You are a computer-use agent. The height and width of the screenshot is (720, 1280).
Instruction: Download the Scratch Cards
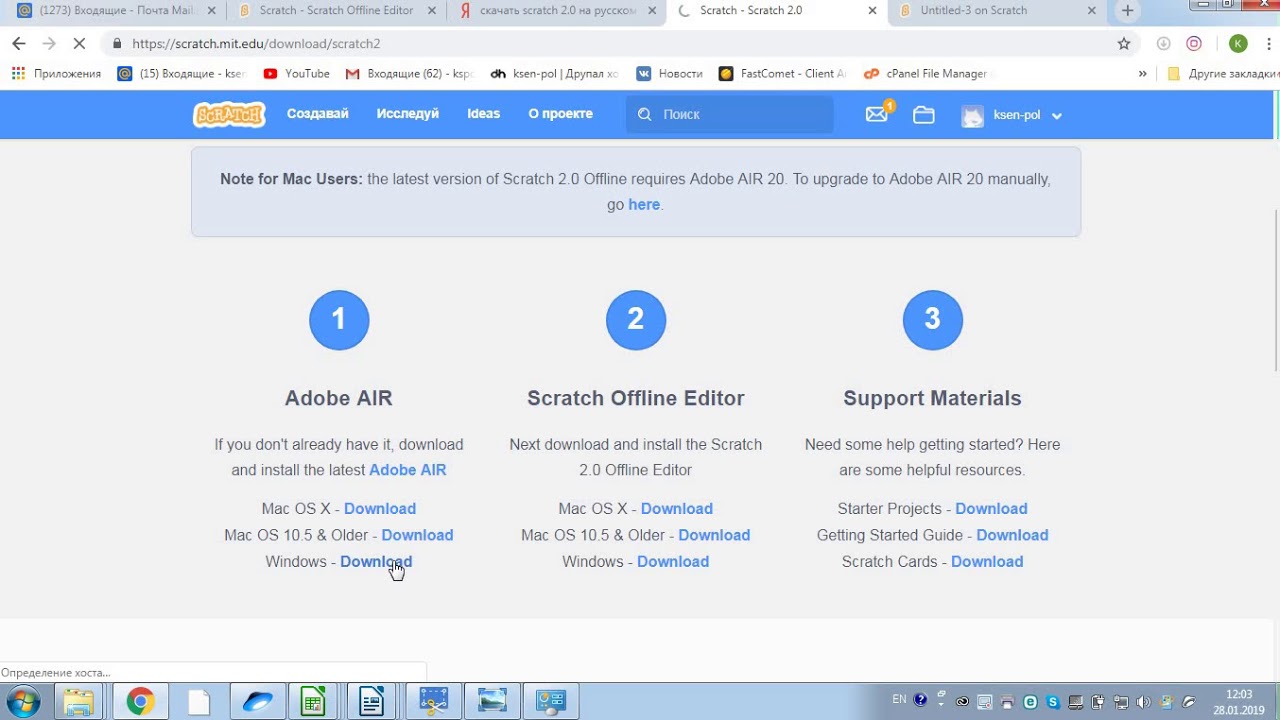[x=987, y=562]
